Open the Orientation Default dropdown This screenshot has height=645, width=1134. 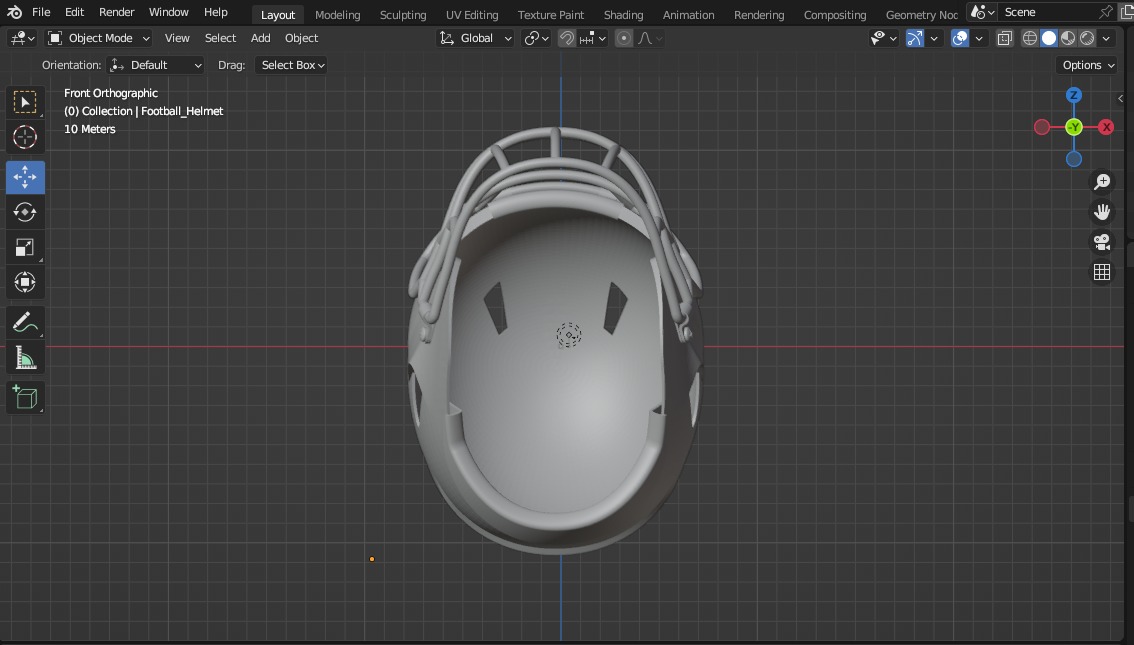[x=155, y=65]
